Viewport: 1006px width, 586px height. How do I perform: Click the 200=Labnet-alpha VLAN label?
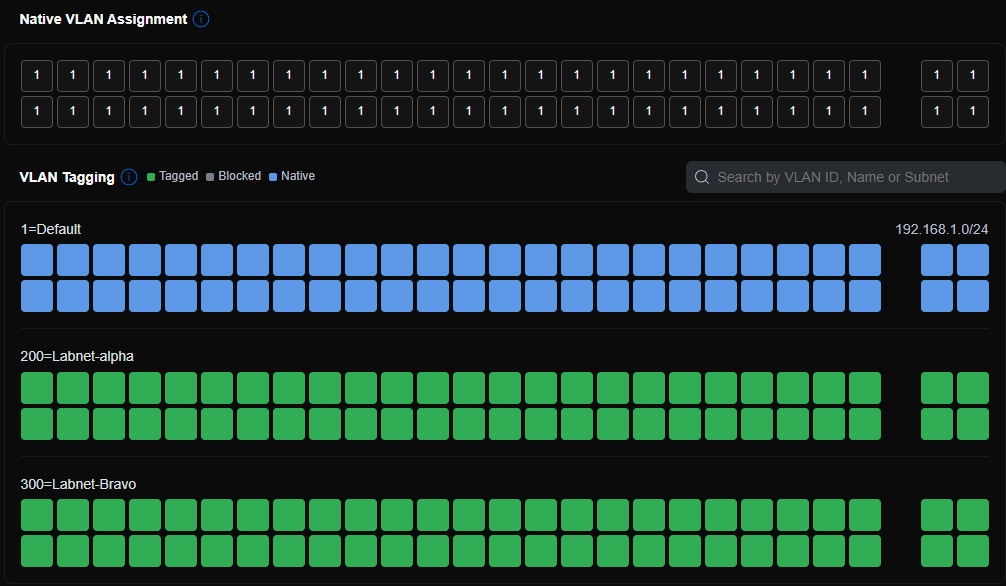pos(77,356)
